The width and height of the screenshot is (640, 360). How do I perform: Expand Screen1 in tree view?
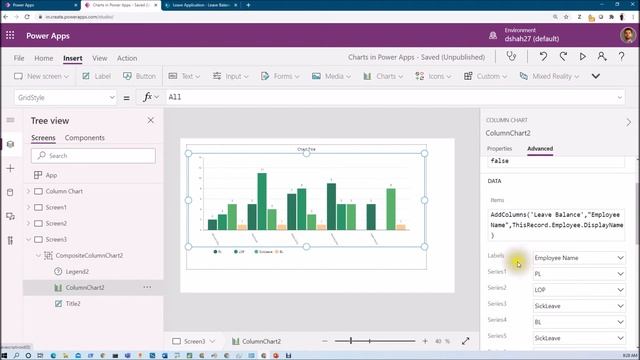pos(29,207)
